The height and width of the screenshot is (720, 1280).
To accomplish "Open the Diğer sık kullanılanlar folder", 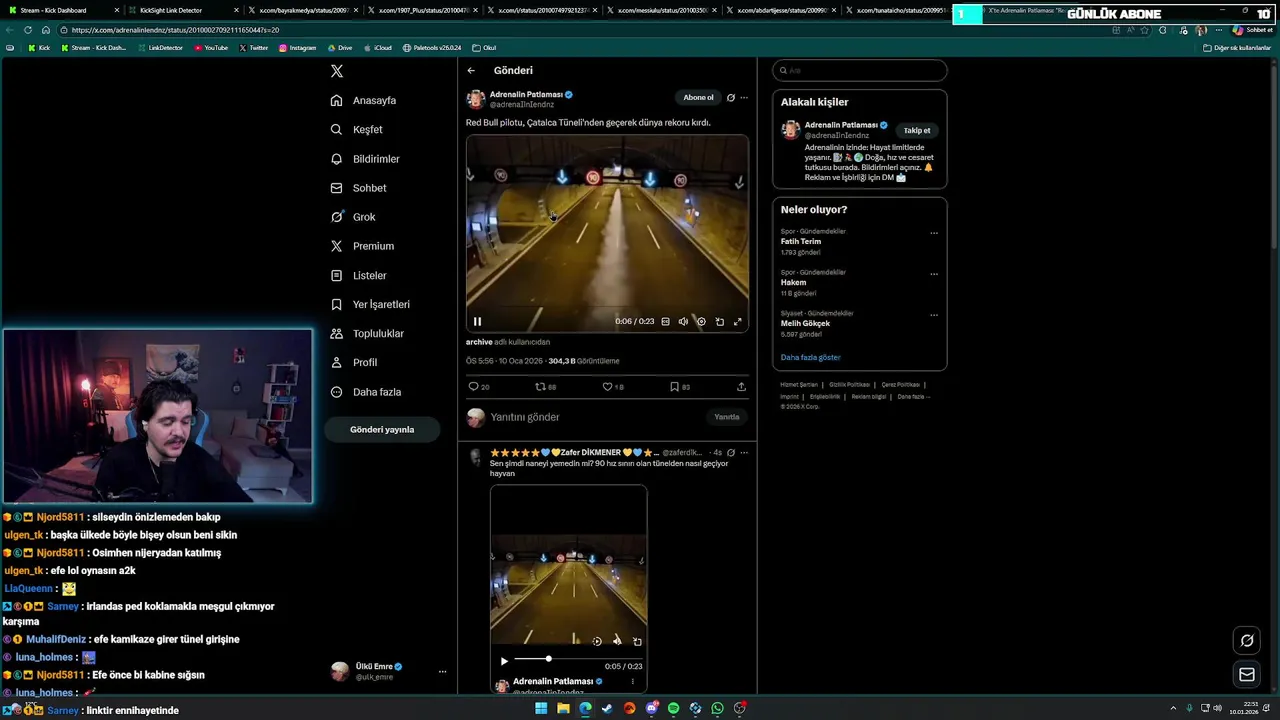I will point(1237,48).
